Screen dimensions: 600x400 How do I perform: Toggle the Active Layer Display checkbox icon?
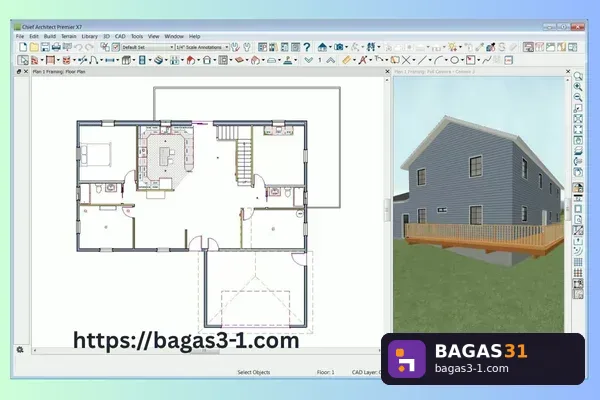116,47
